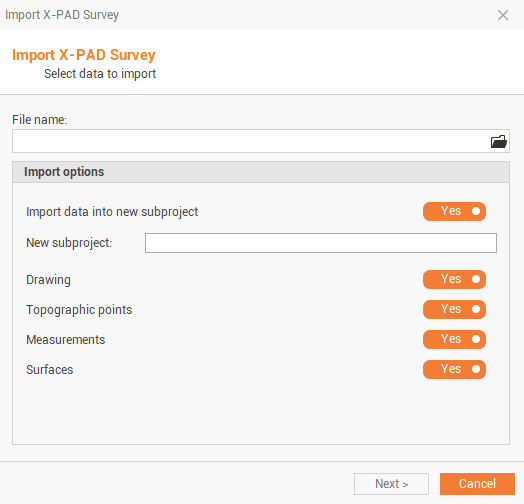The image size is (524, 504).
Task: Click the File name: label
Action: 39,120
